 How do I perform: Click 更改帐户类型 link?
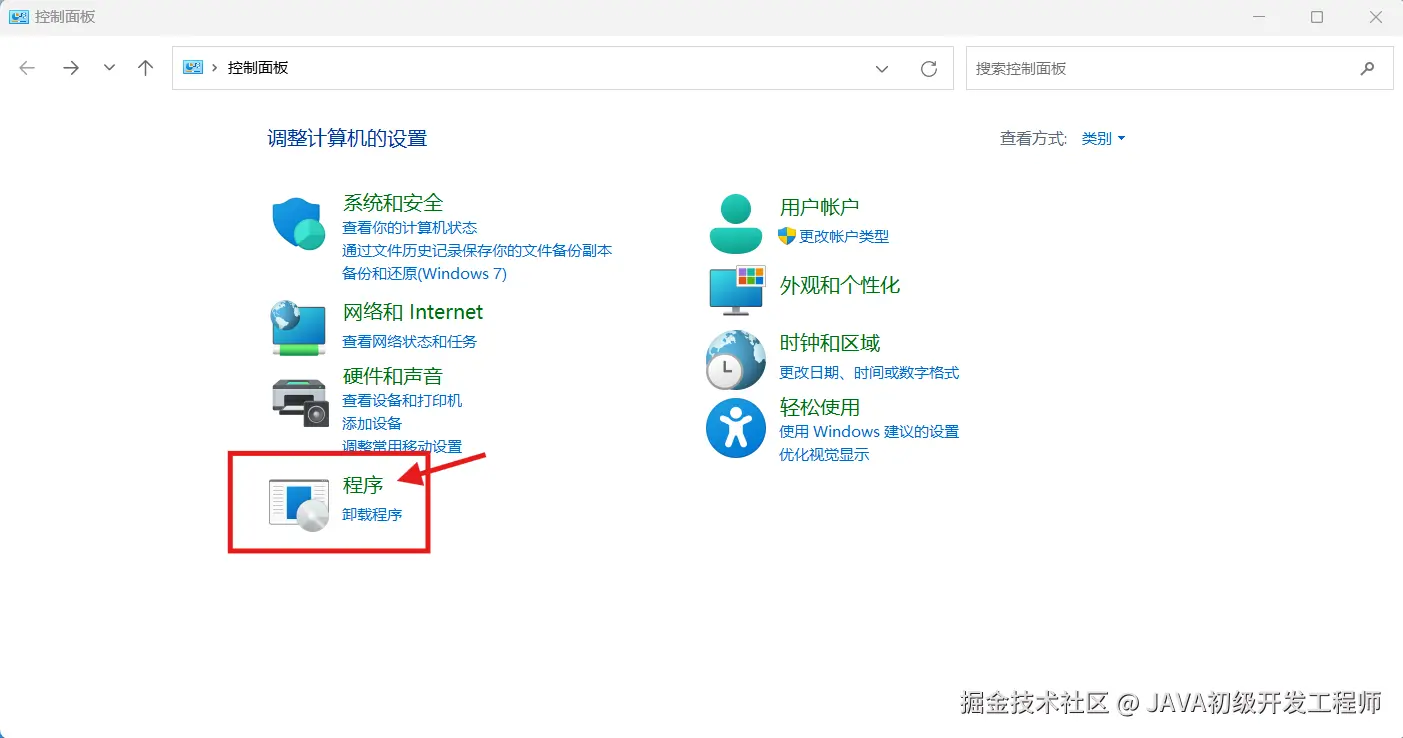[x=844, y=236]
